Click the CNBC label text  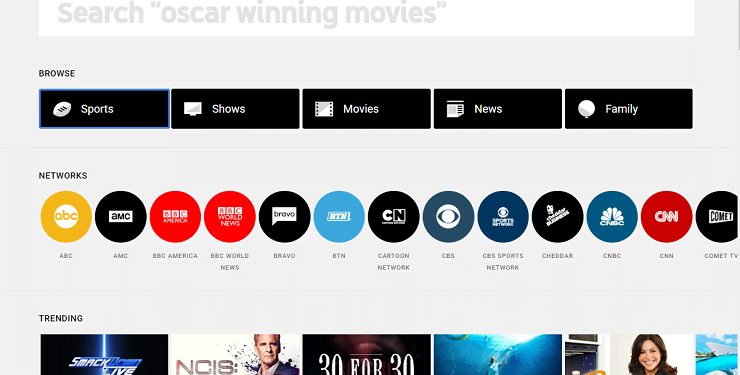point(612,256)
